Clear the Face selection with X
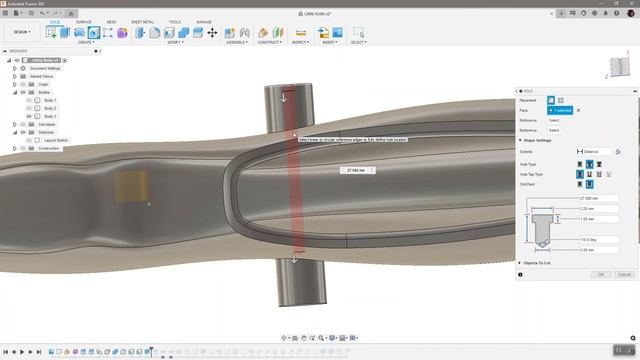 click(x=578, y=110)
